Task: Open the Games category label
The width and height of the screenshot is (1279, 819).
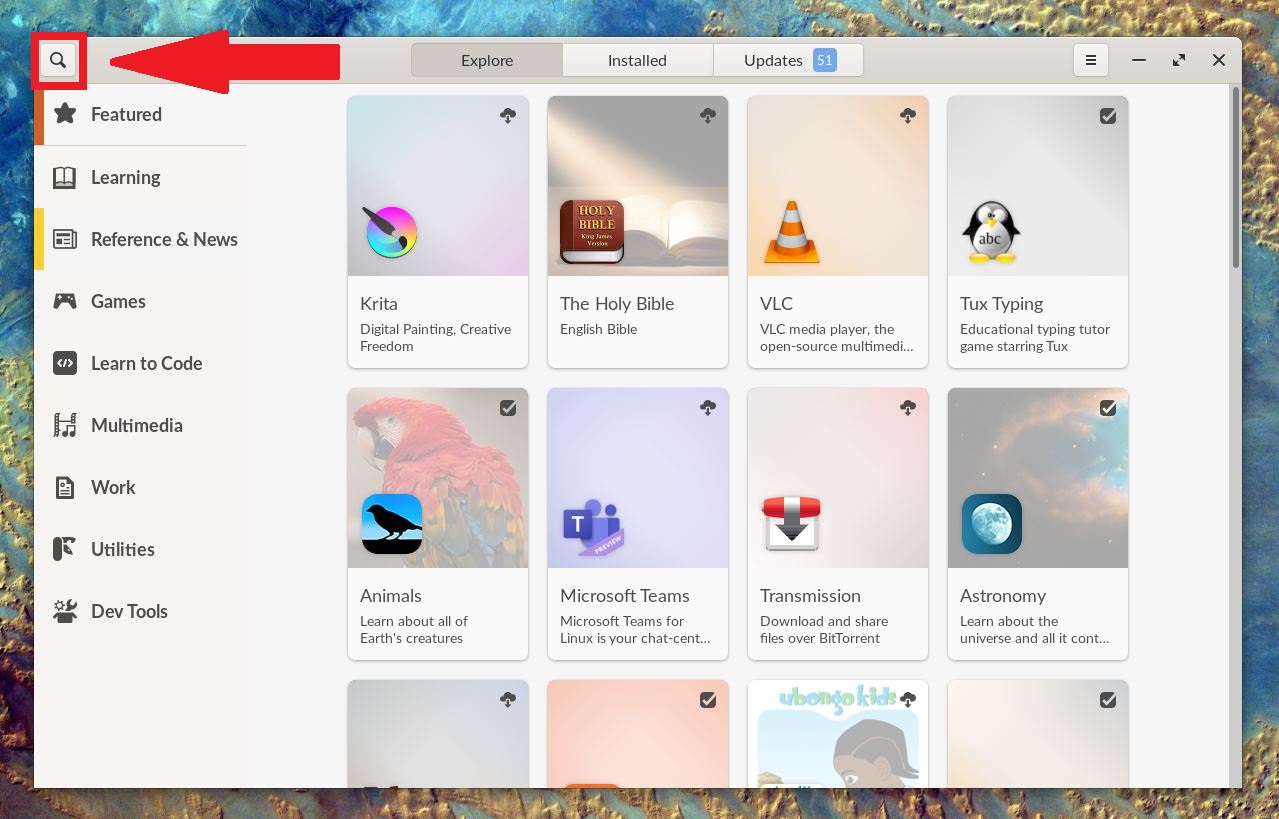Action: point(118,301)
